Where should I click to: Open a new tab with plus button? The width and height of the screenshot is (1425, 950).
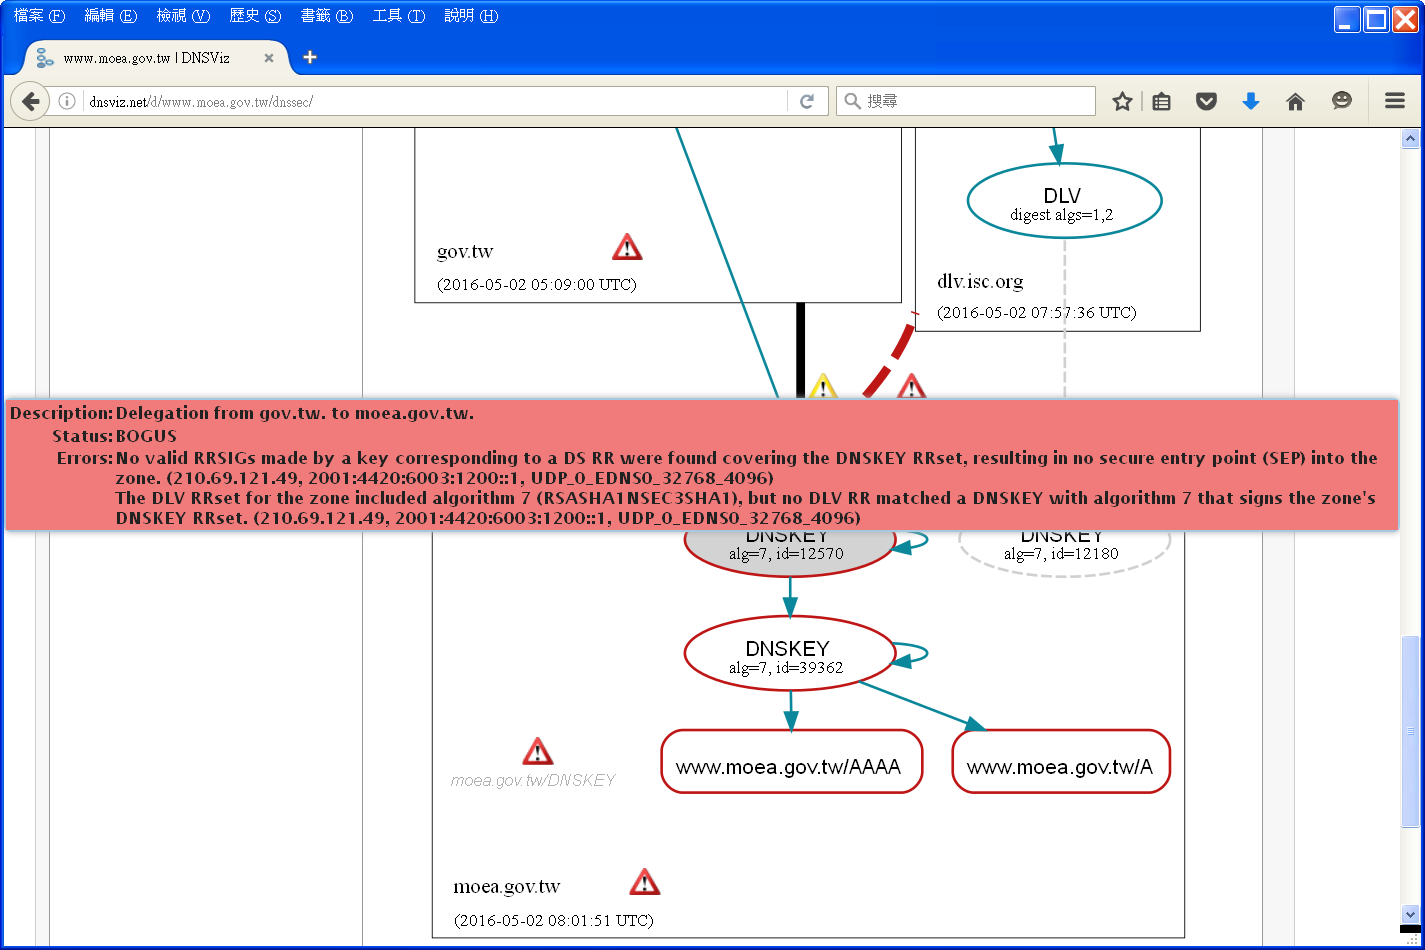310,57
